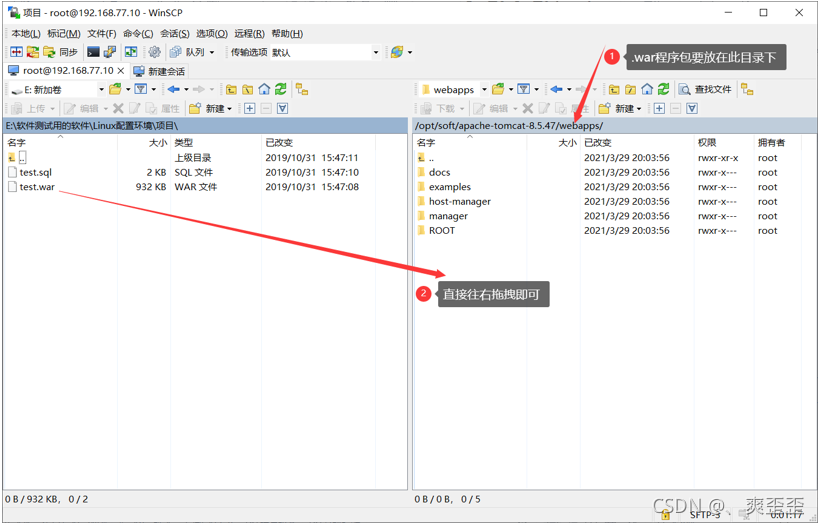Screen dimensions: 819x525
Task: Open remote 新建 new dropdown
Action: coord(620,109)
